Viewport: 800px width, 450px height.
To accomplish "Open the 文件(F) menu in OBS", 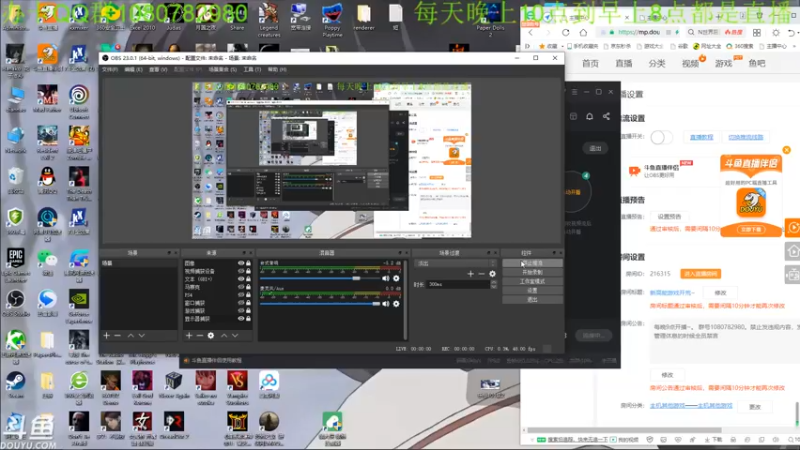I will [110, 69].
